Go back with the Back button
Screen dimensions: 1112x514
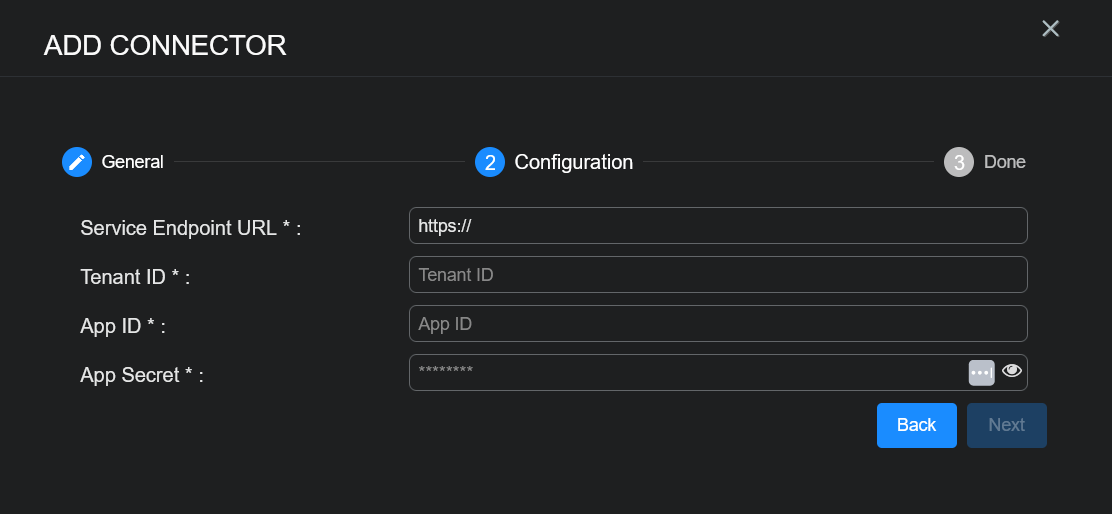pyautogui.click(x=916, y=425)
